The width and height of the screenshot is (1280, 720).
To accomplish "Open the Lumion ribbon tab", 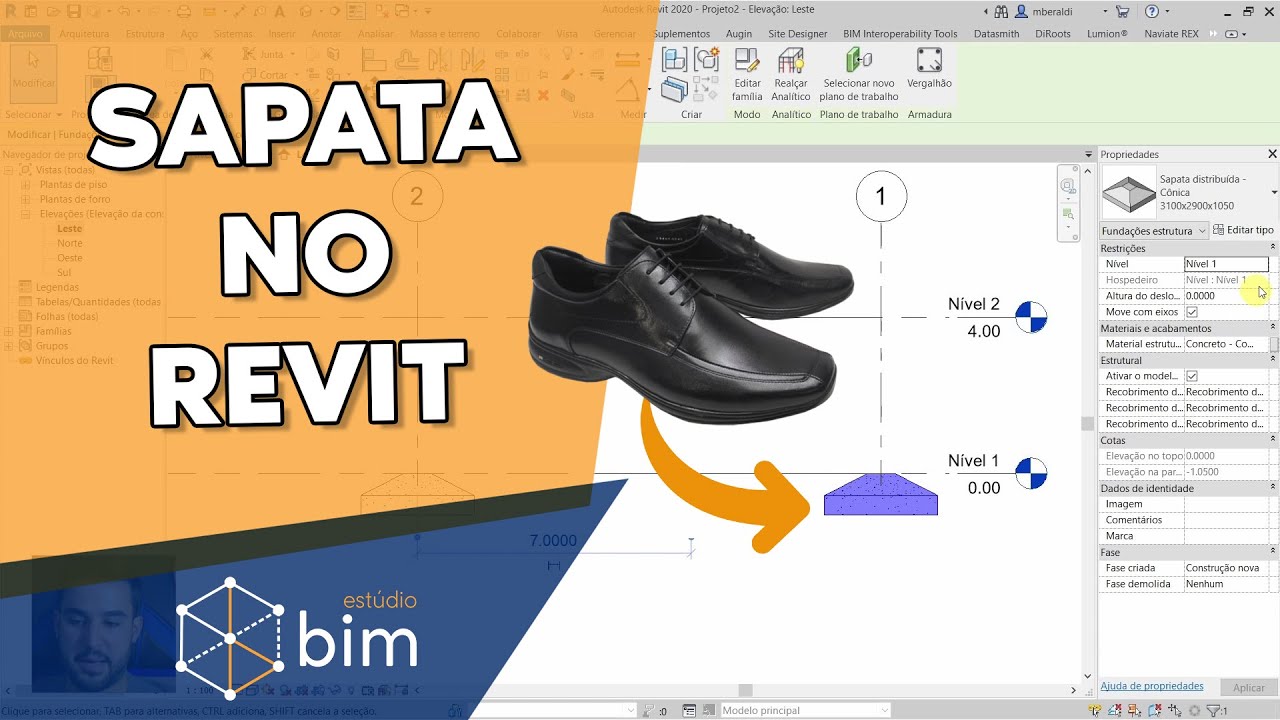I will (1108, 33).
